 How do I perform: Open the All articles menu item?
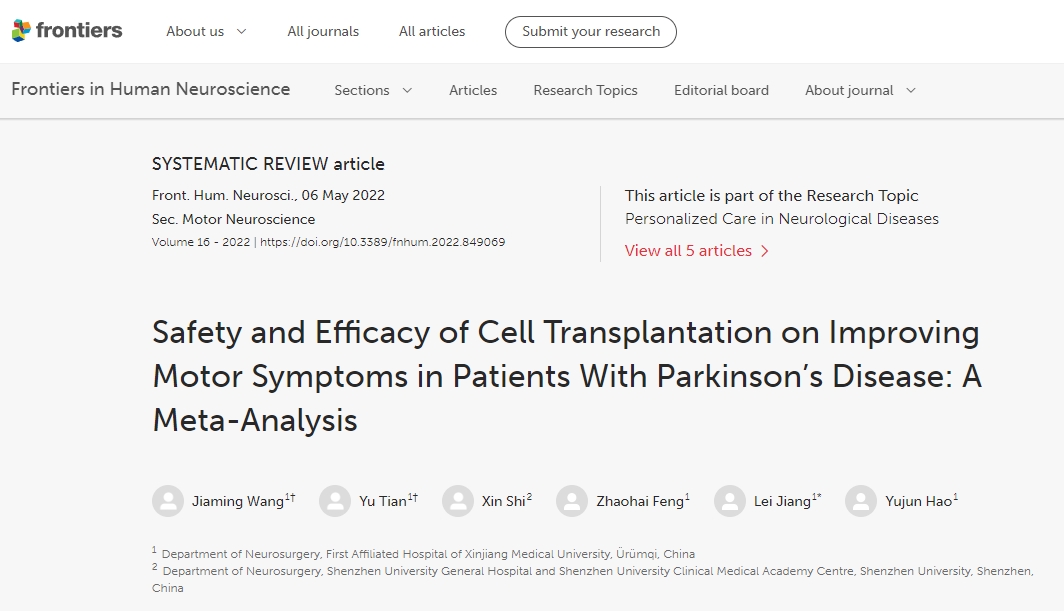click(432, 31)
